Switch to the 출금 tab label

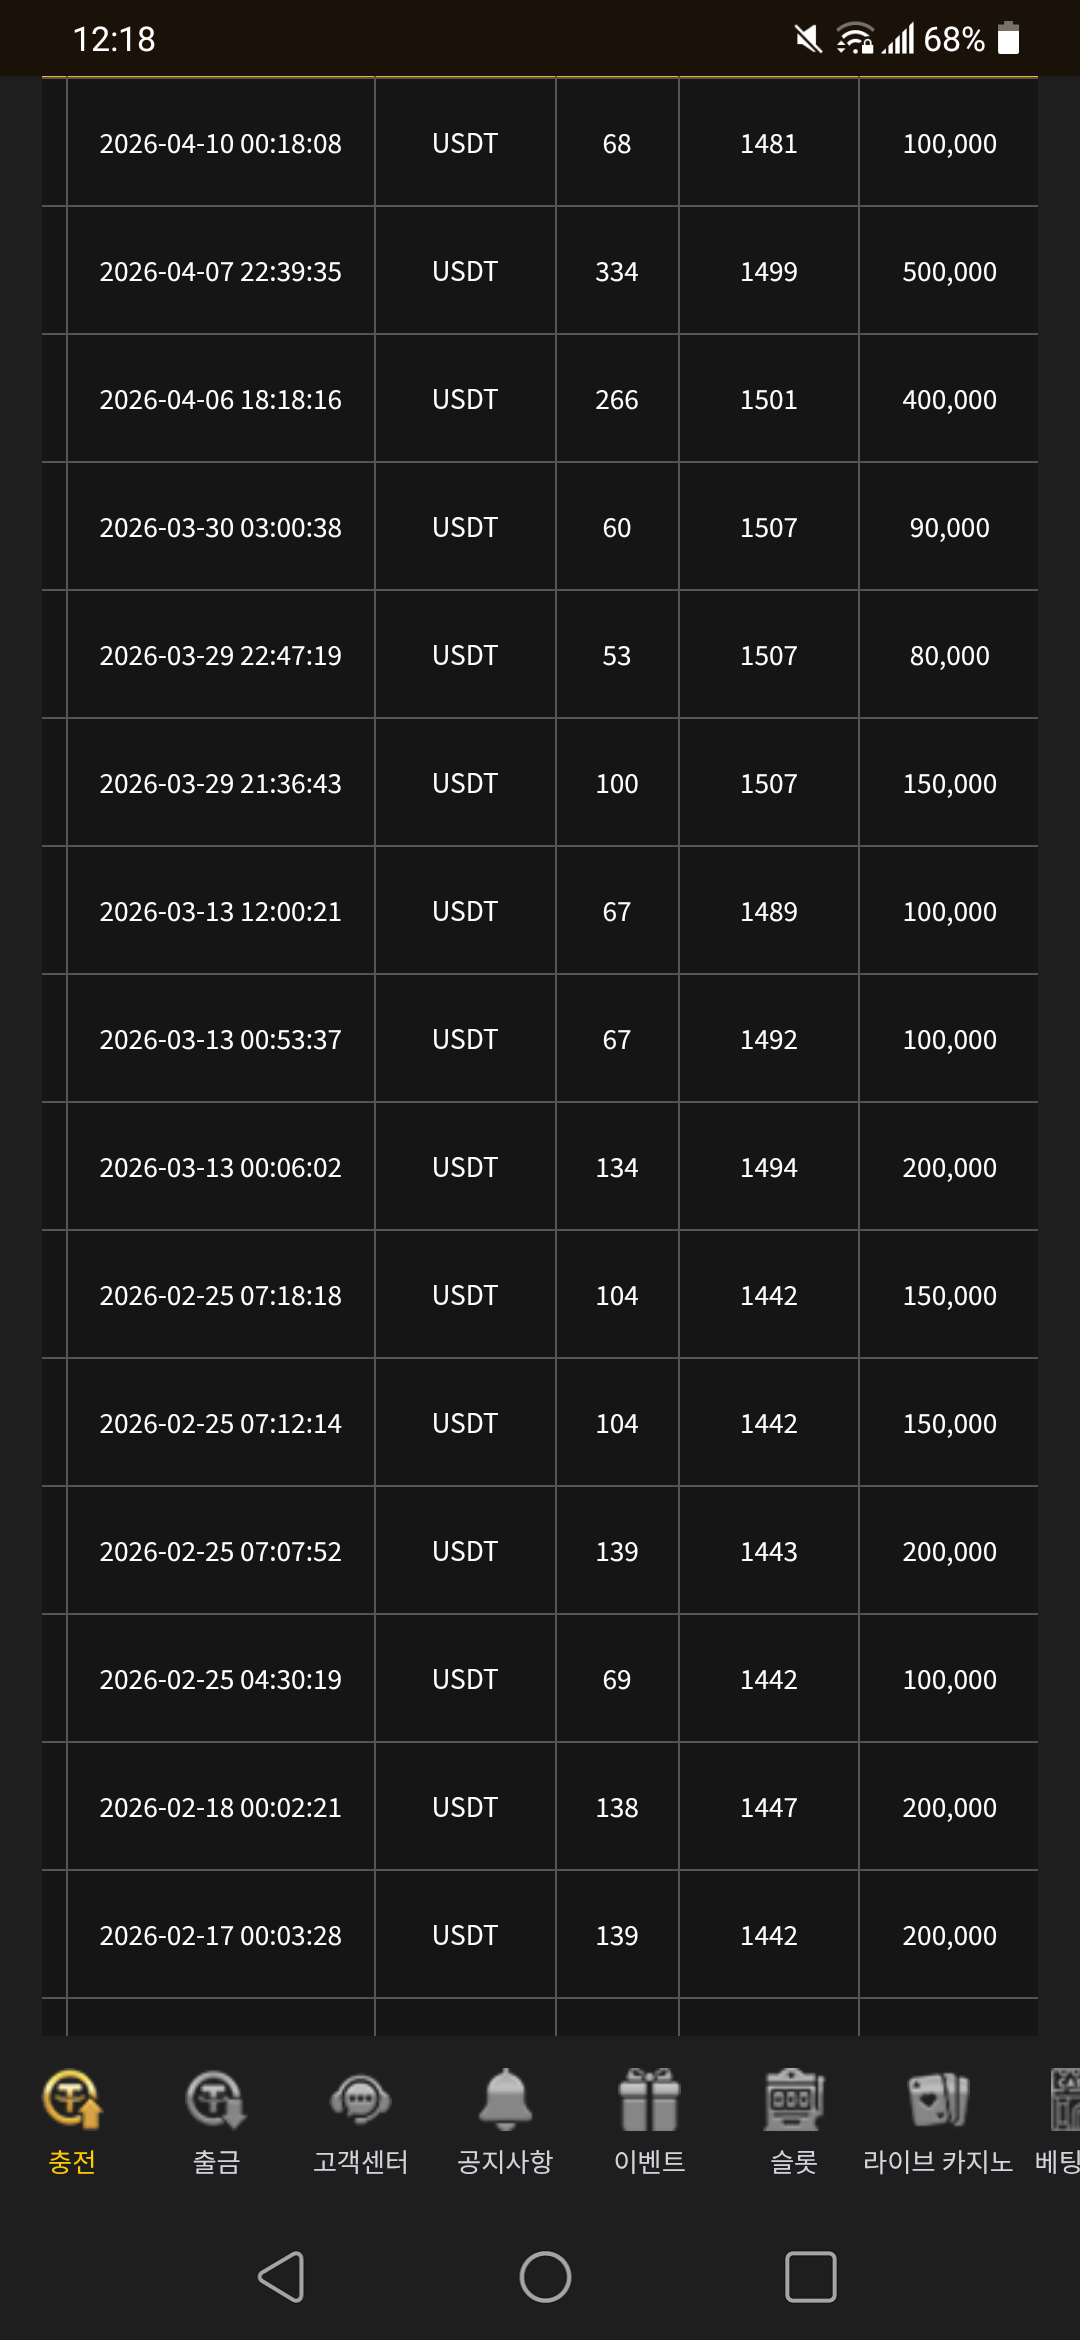(216, 2162)
